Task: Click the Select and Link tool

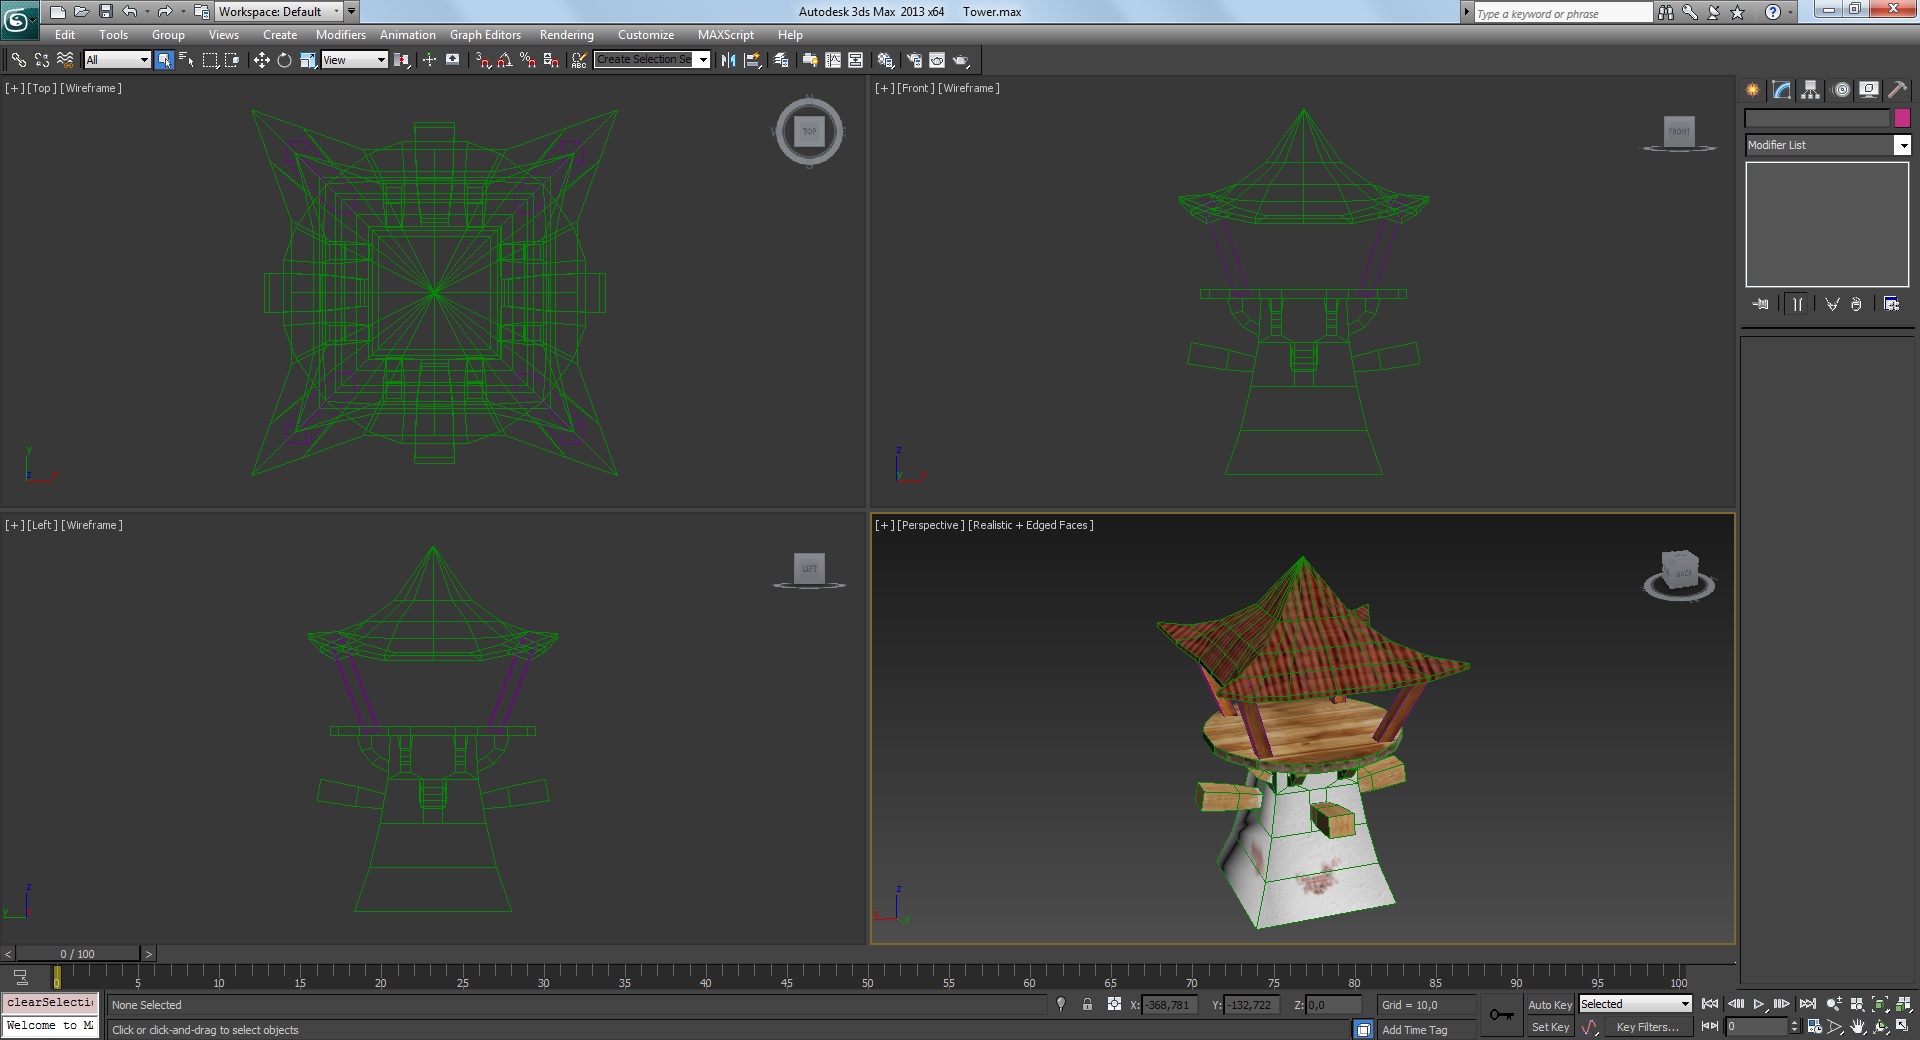Action: pyautogui.click(x=18, y=60)
